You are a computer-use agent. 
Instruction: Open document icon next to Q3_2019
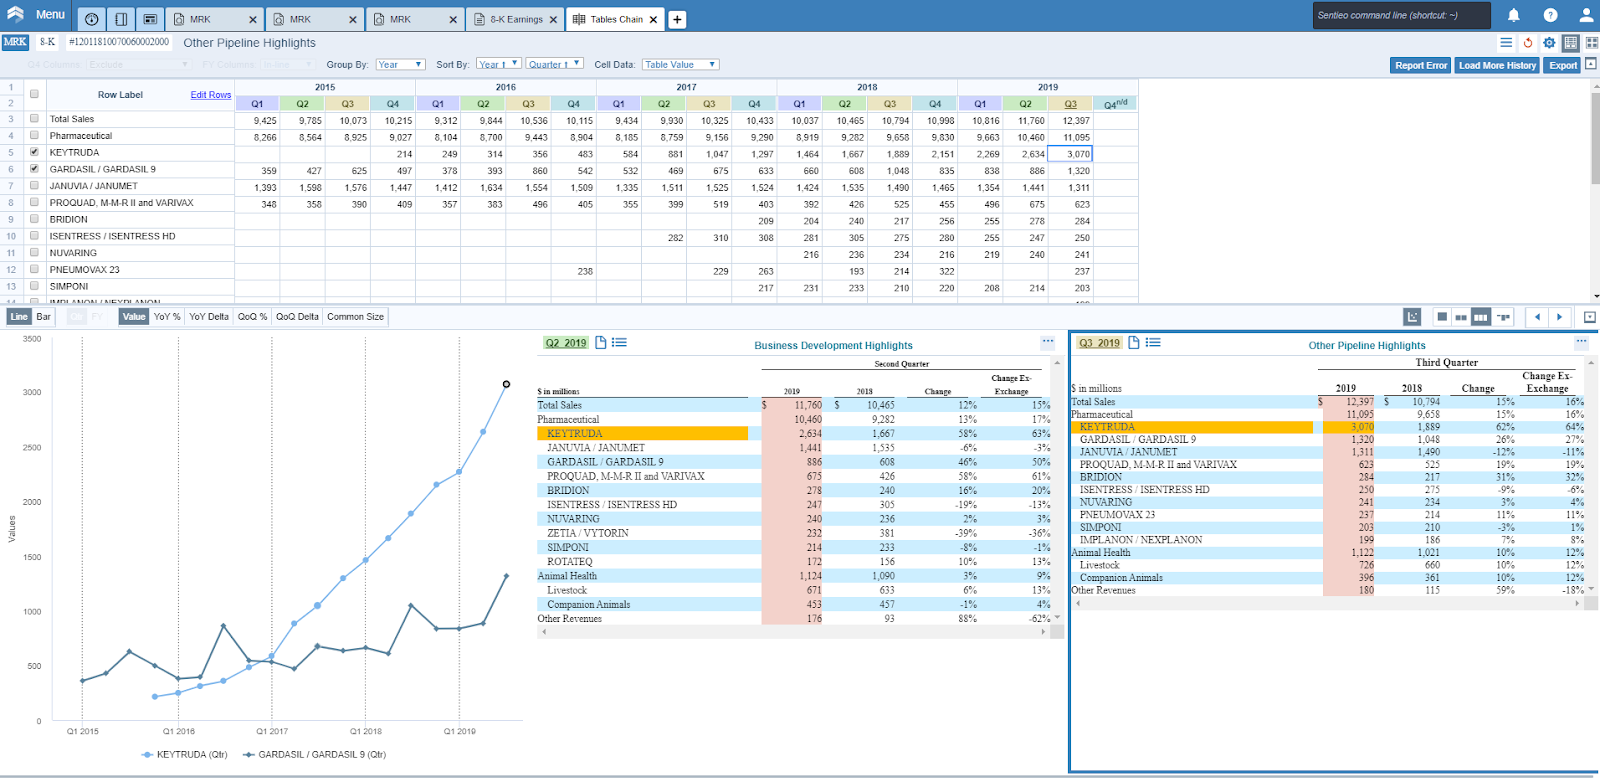[x=1134, y=342]
